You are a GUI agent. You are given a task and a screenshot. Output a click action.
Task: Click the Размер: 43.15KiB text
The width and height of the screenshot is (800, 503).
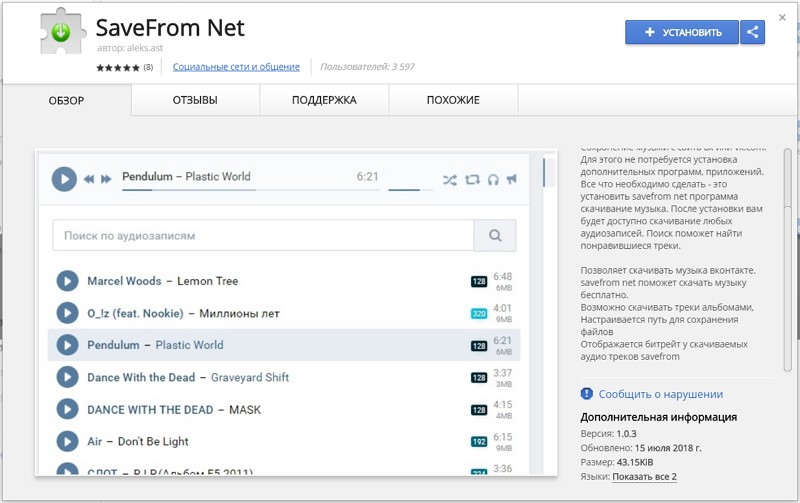pos(617,463)
